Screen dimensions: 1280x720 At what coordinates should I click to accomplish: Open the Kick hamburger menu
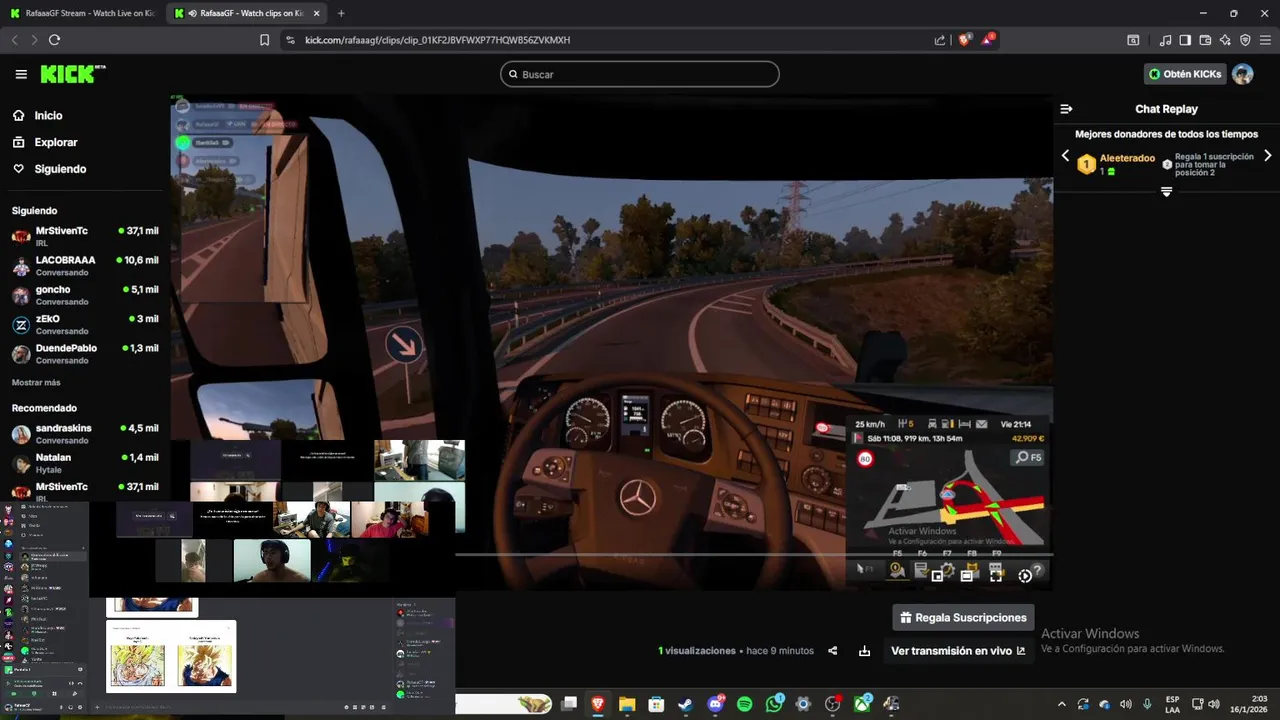pos(21,74)
